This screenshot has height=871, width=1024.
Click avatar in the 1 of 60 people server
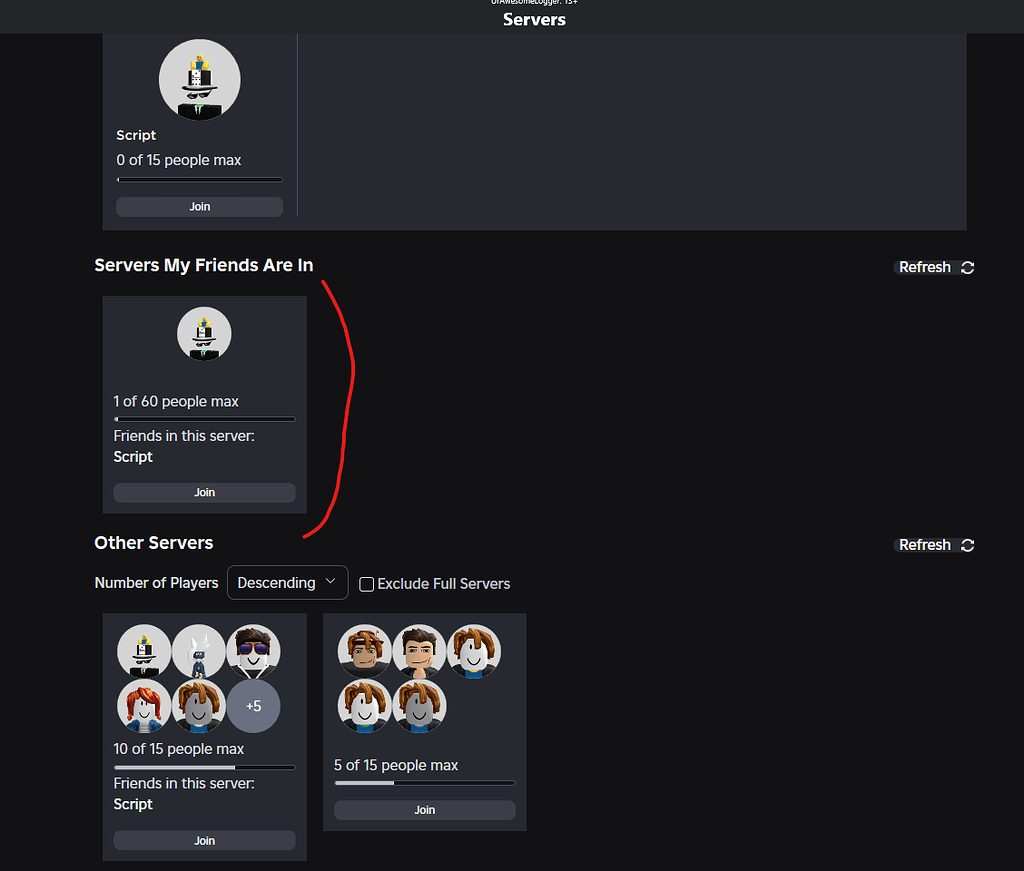pyautogui.click(x=204, y=334)
